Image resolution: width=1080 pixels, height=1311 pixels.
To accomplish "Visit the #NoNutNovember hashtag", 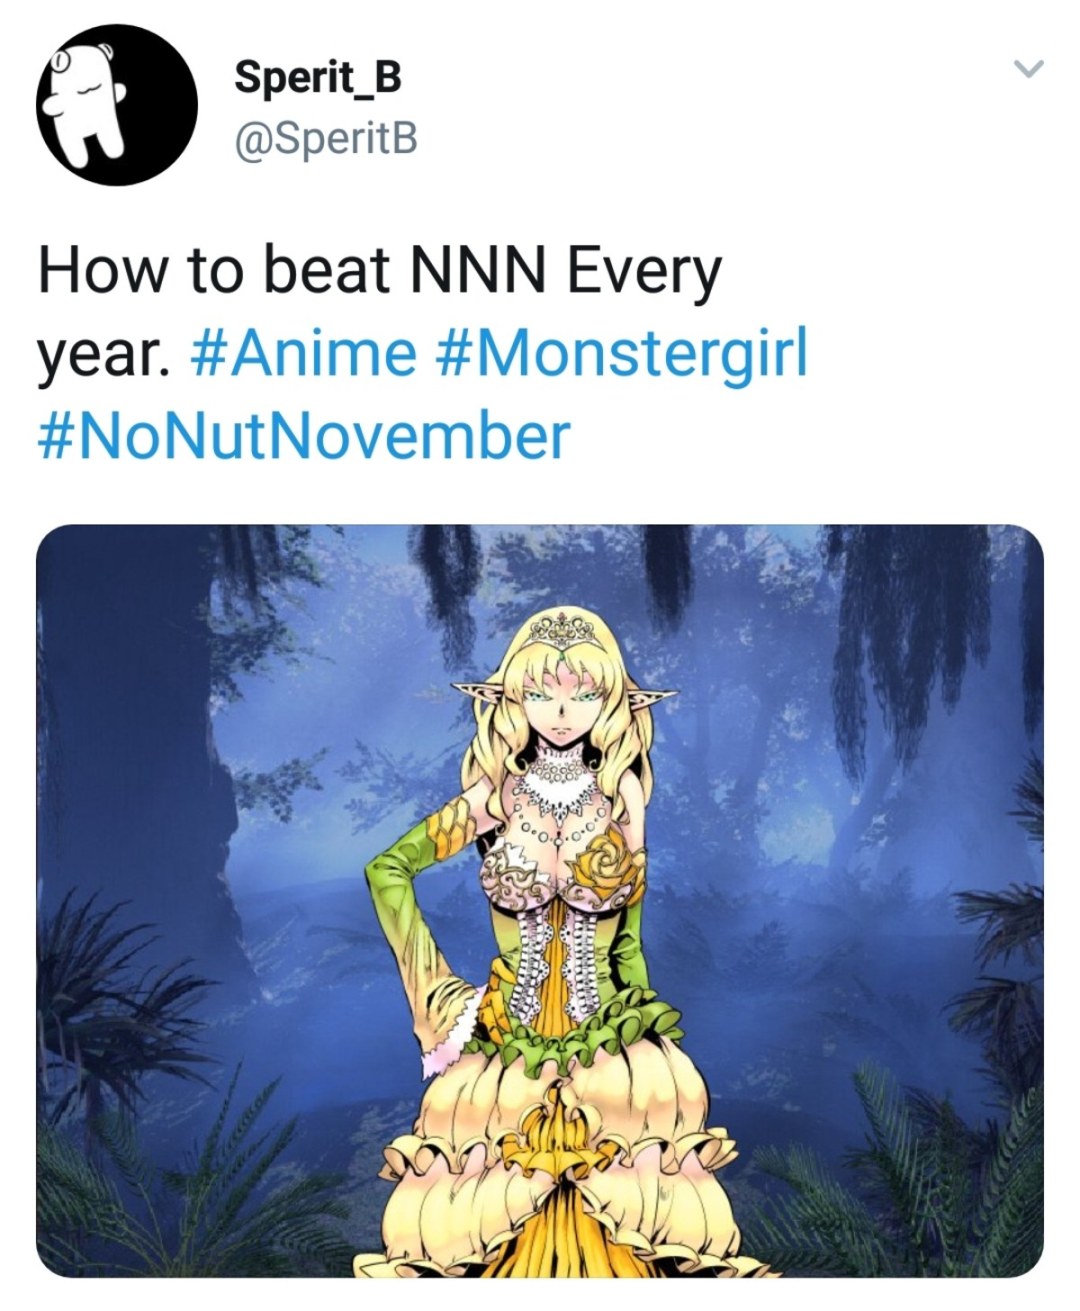I will pos(304,436).
